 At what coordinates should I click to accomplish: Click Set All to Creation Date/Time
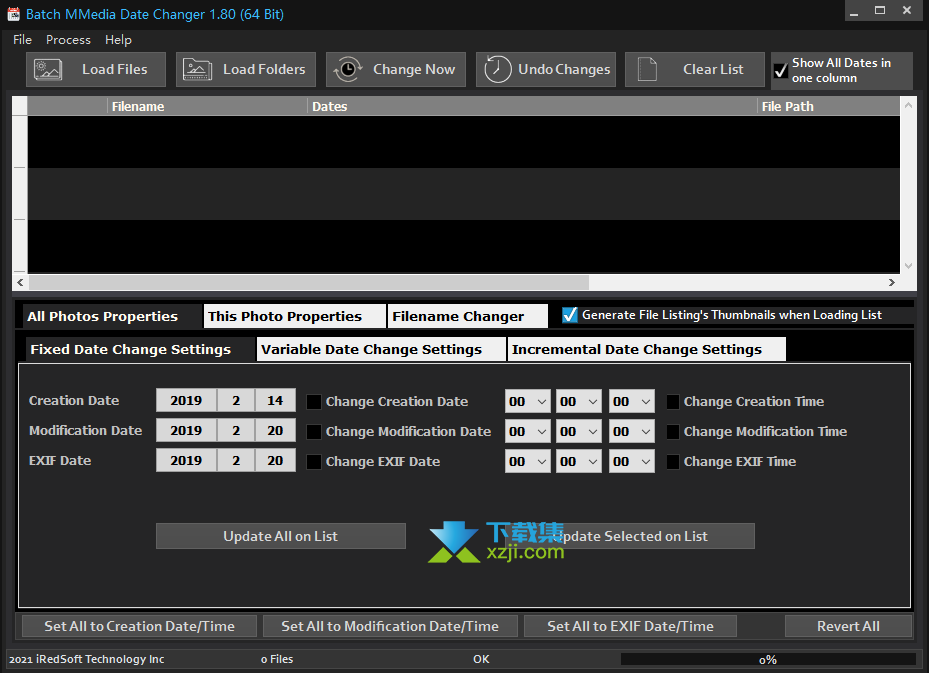(x=139, y=626)
